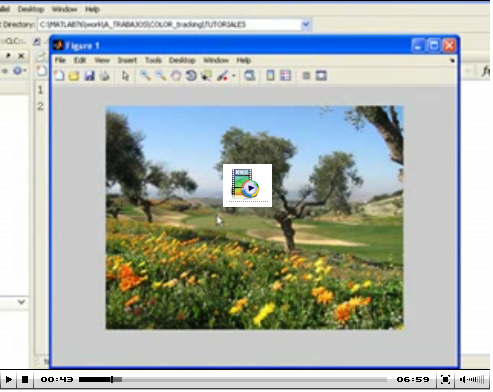
Task: Click the new file icon in MATLAB editor toolbar
Action: pyautogui.click(x=42, y=71)
